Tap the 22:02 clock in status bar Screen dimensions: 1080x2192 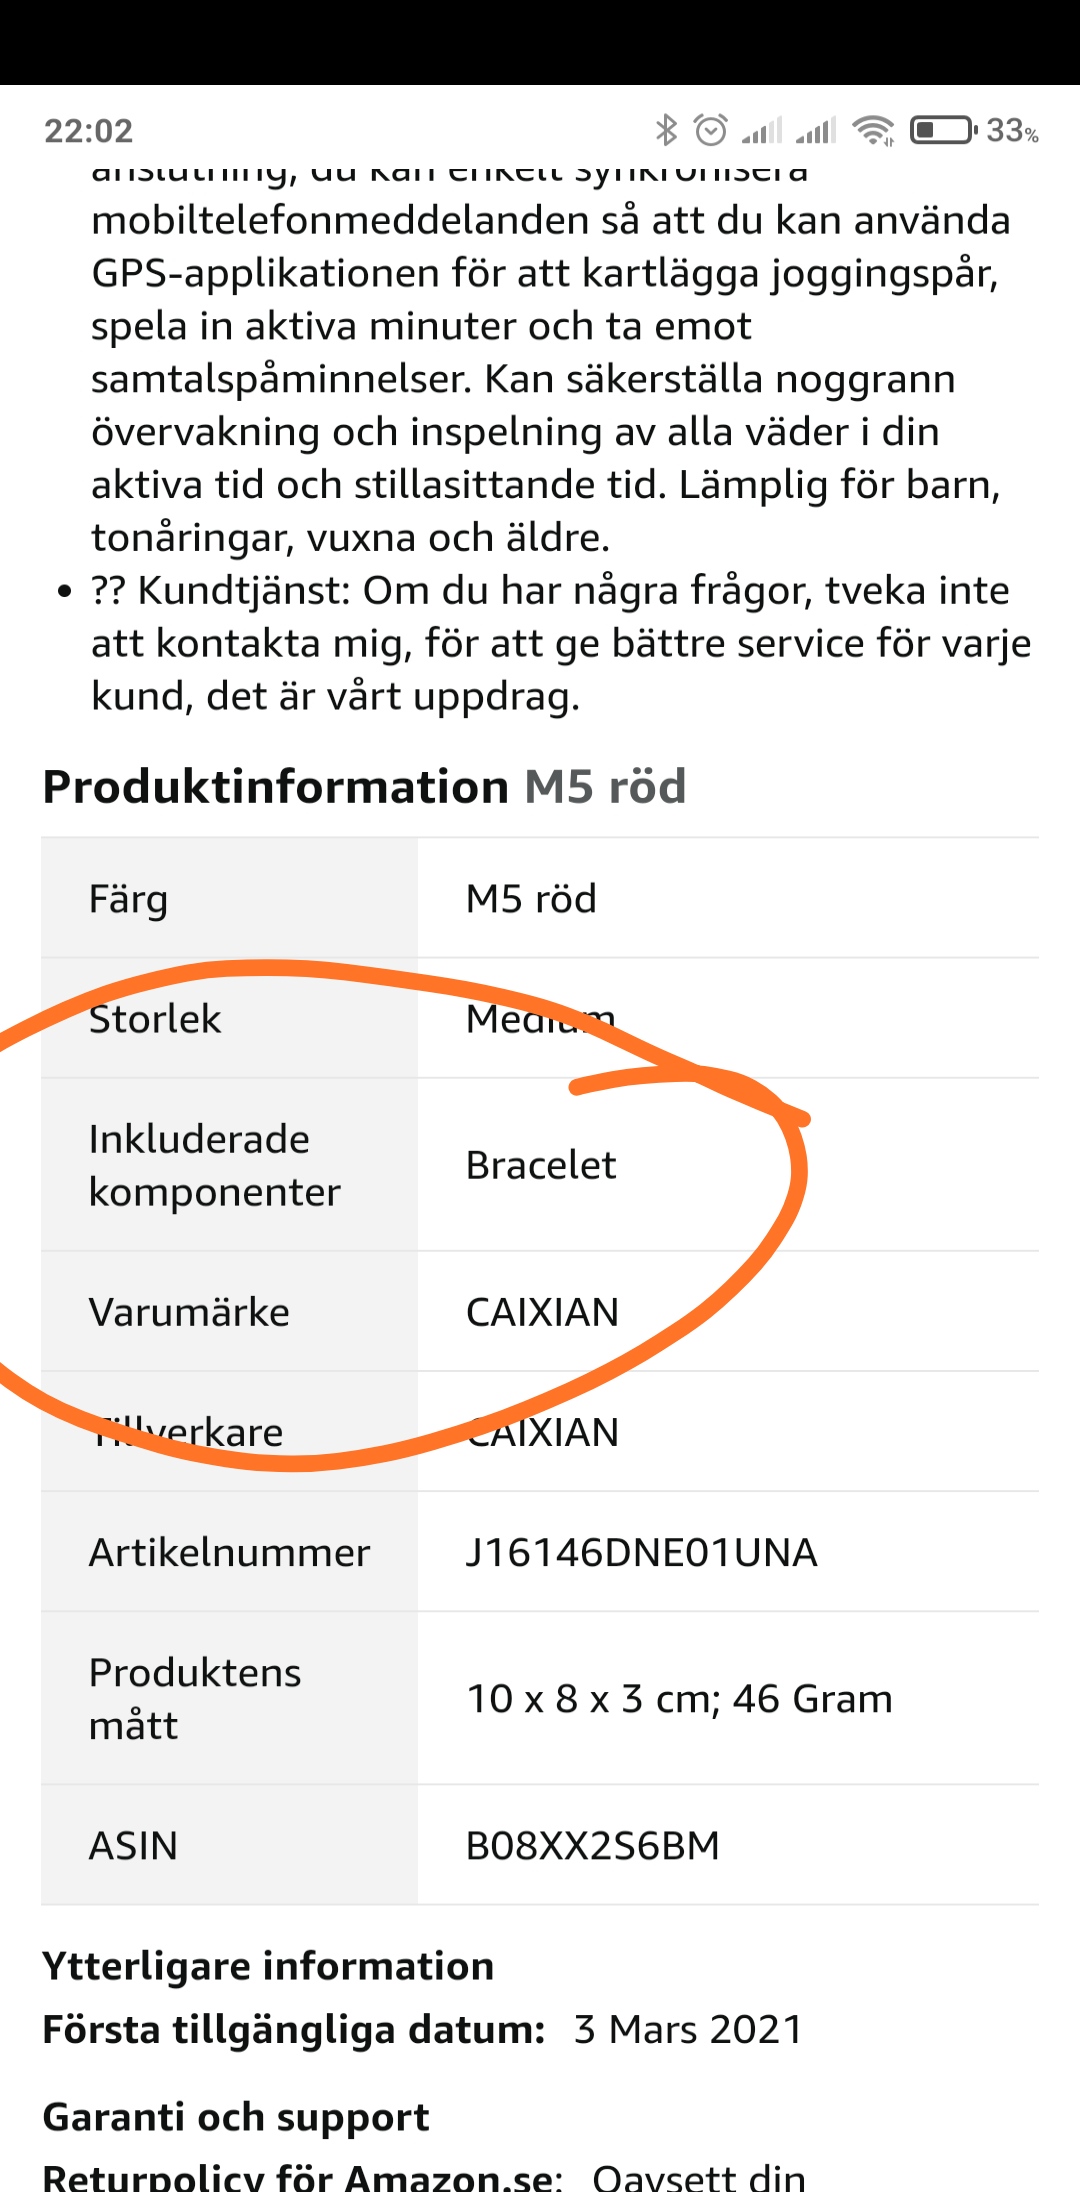point(88,131)
